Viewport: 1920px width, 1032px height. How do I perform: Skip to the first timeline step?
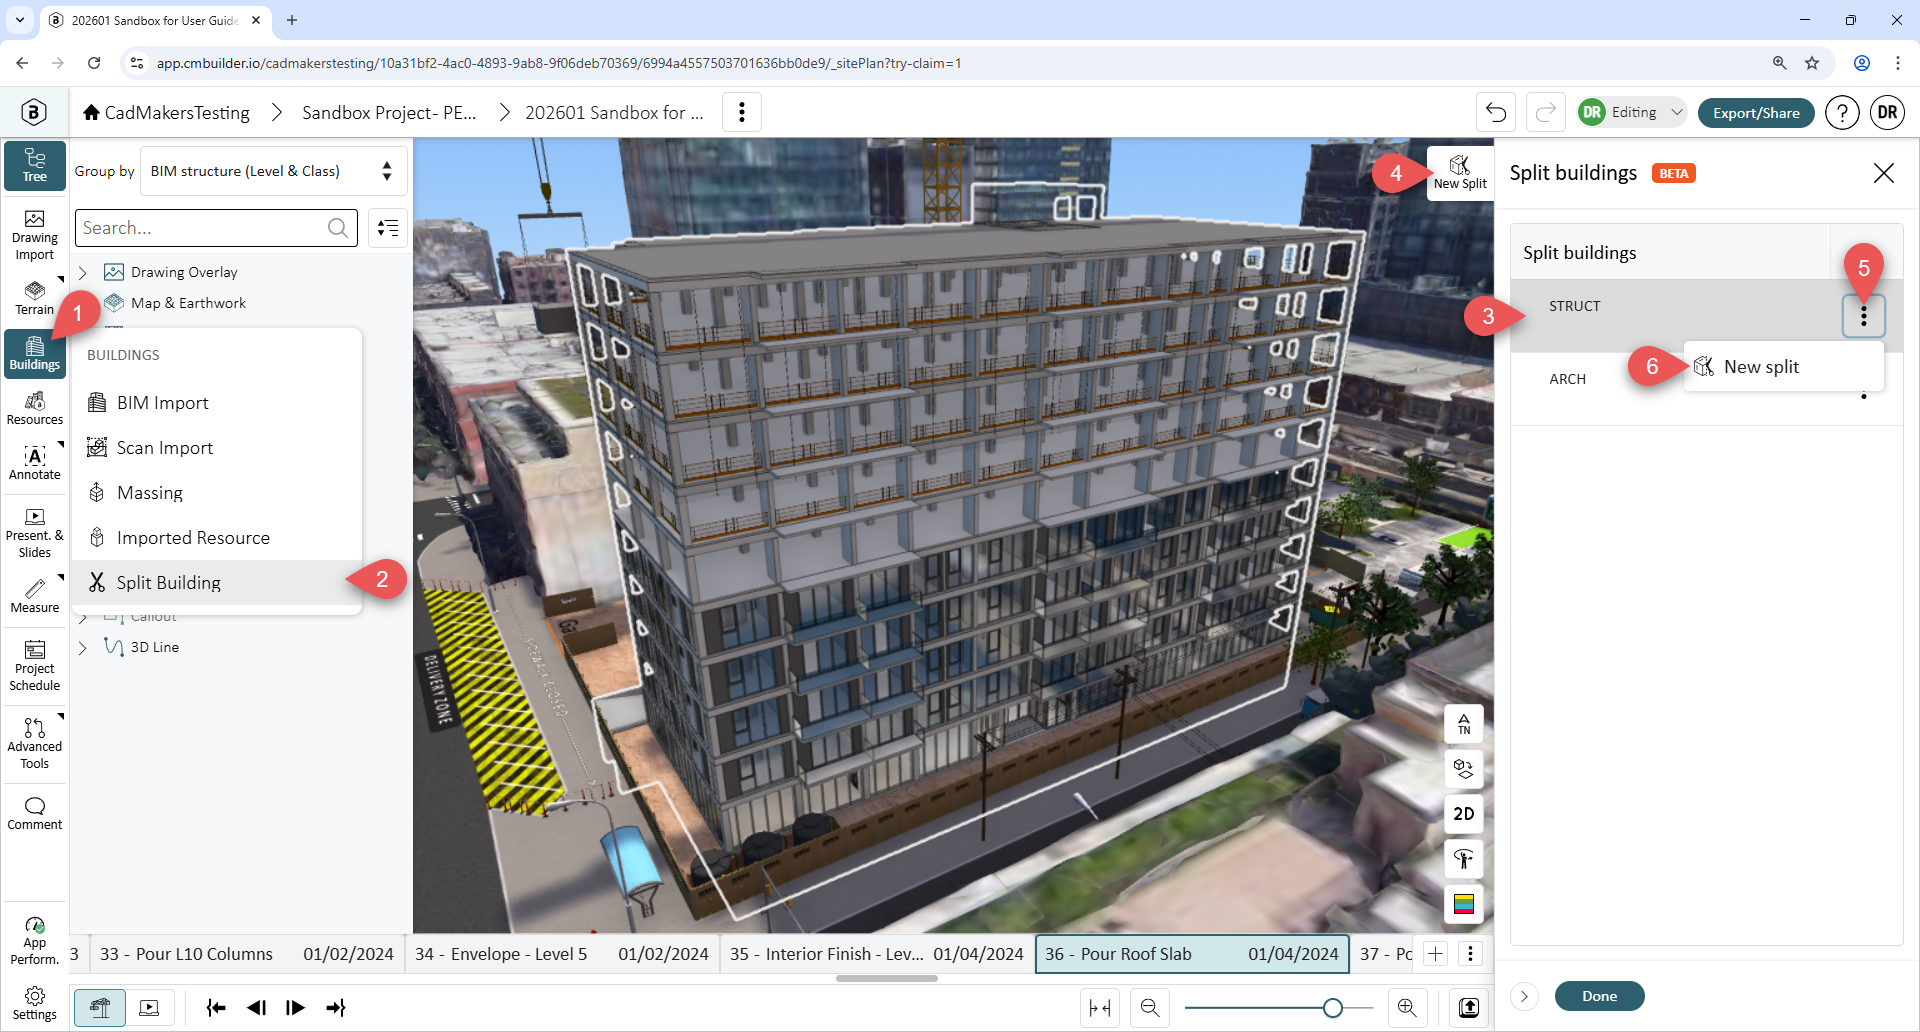point(215,1007)
